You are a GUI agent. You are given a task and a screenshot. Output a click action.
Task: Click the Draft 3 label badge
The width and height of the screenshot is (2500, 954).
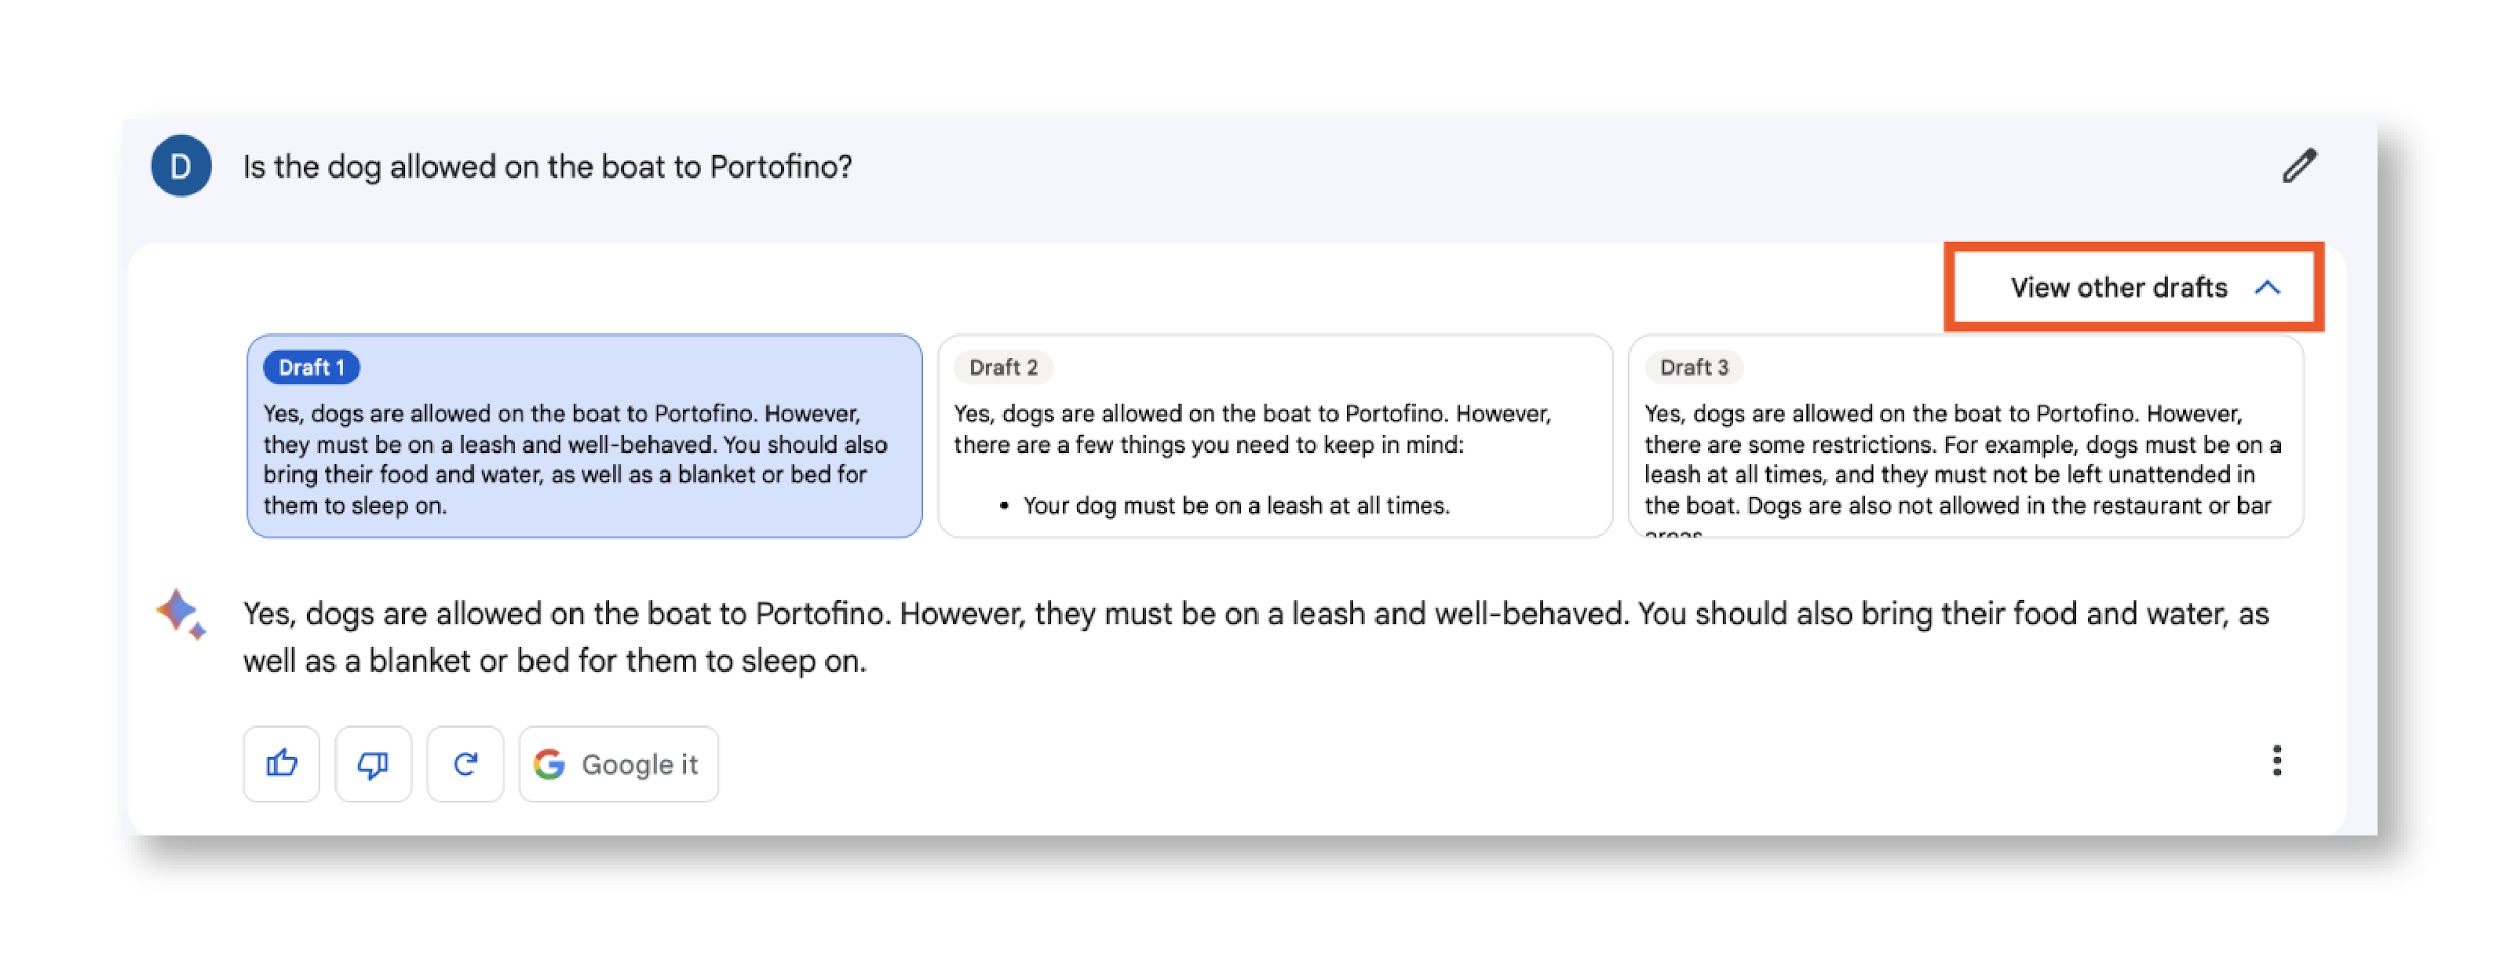(1694, 368)
